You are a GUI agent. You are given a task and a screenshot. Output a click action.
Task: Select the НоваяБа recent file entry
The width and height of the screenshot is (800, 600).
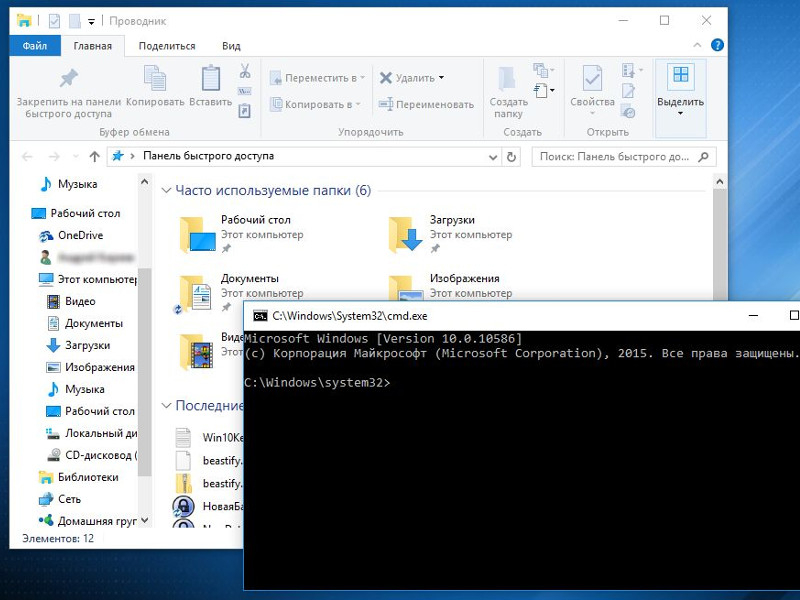pyautogui.click(x=209, y=506)
